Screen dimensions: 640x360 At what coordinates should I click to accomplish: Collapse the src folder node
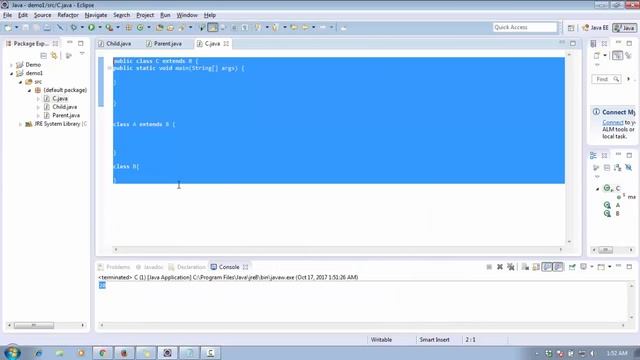pyautogui.click(x=20, y=82)
